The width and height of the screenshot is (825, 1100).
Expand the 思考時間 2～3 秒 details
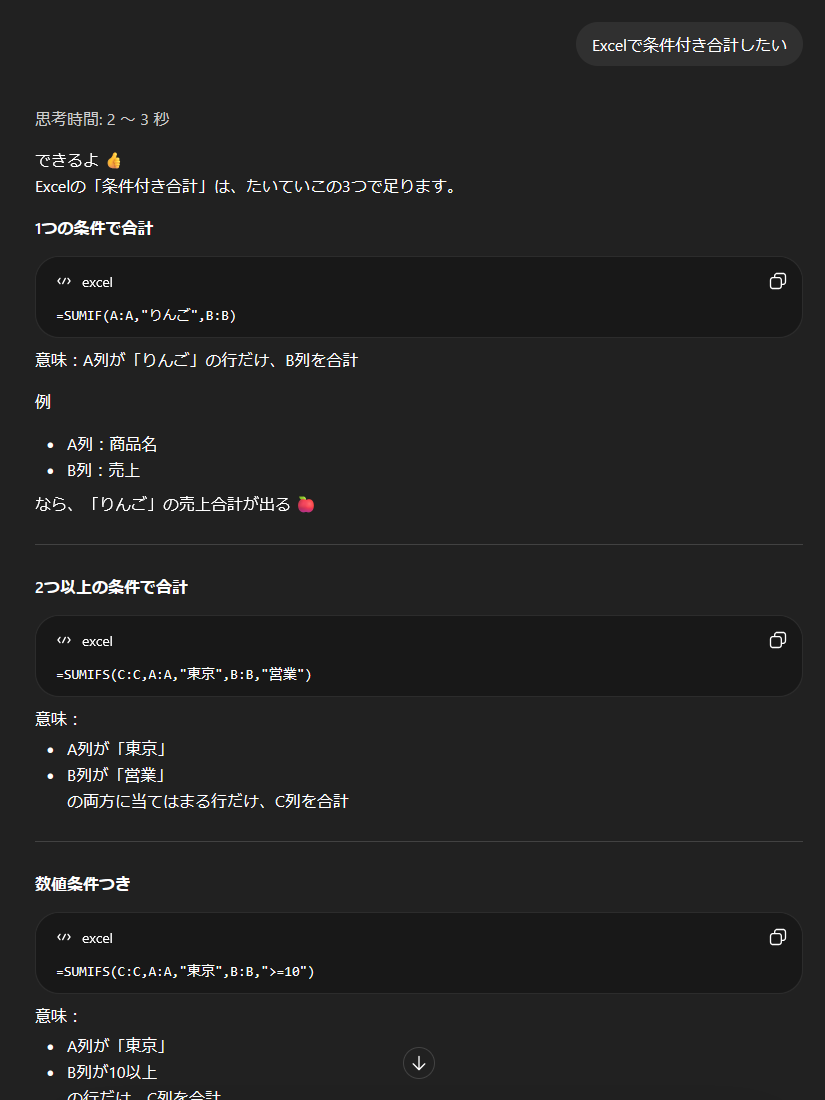tap(102, 119)
